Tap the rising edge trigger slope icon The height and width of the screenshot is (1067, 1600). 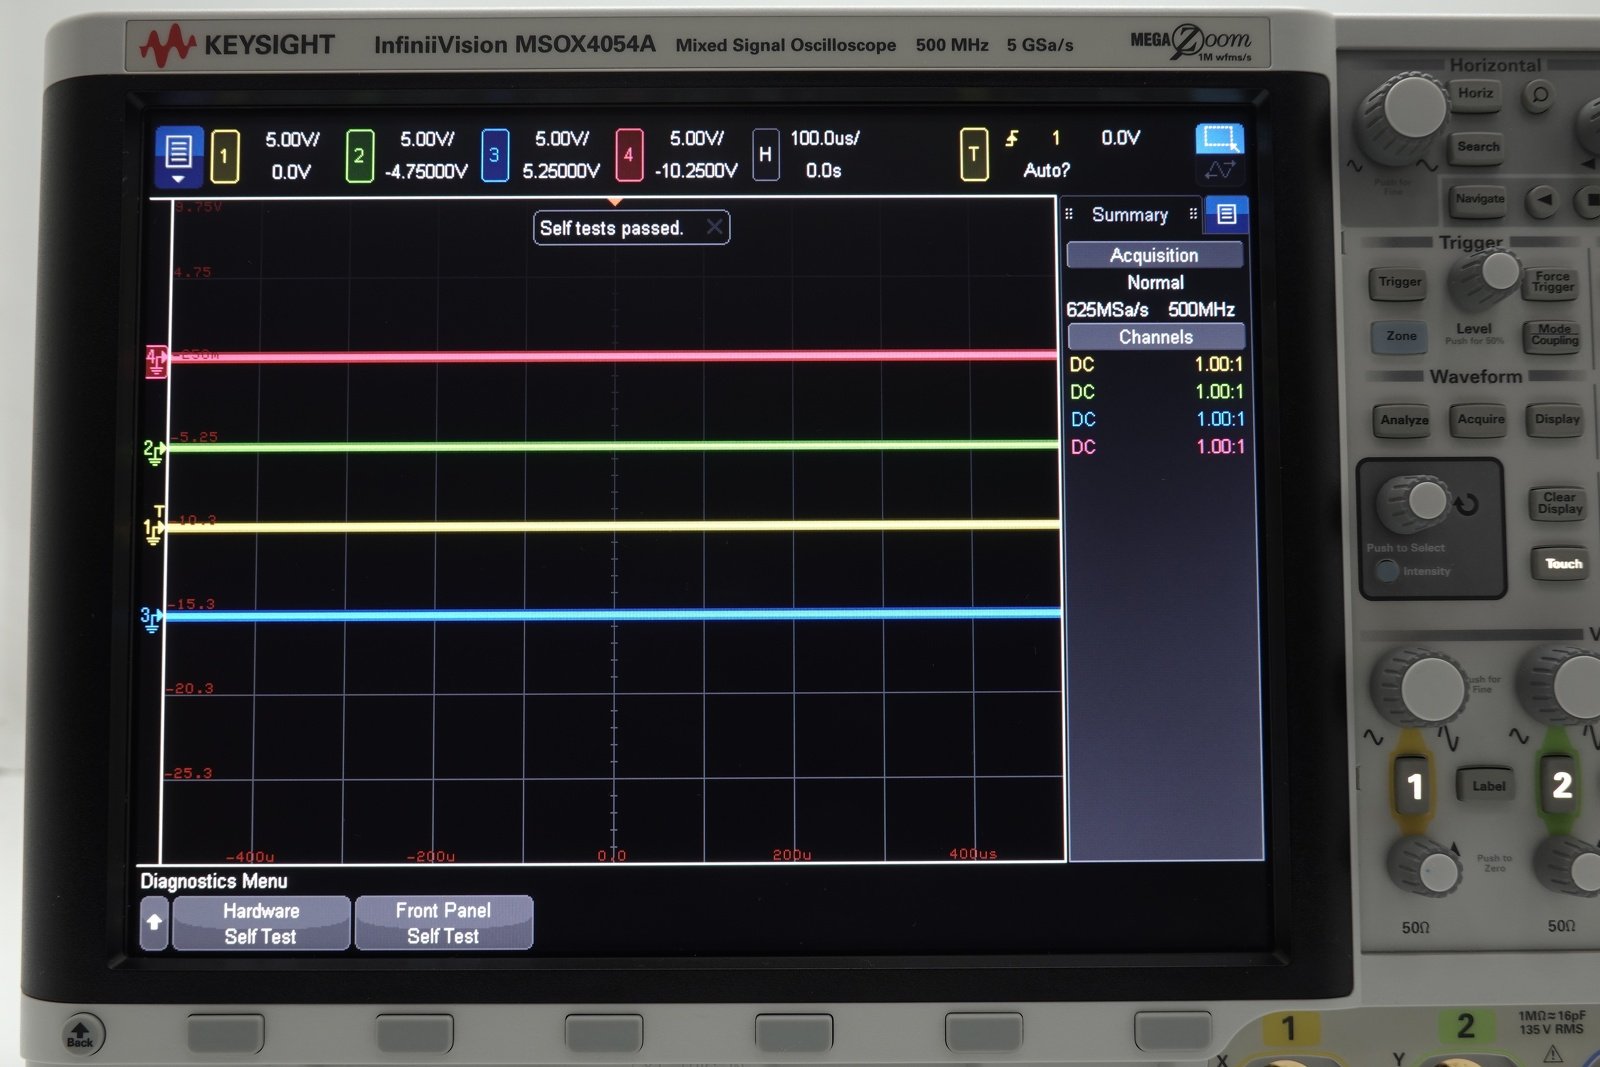tap(1012, 139)
